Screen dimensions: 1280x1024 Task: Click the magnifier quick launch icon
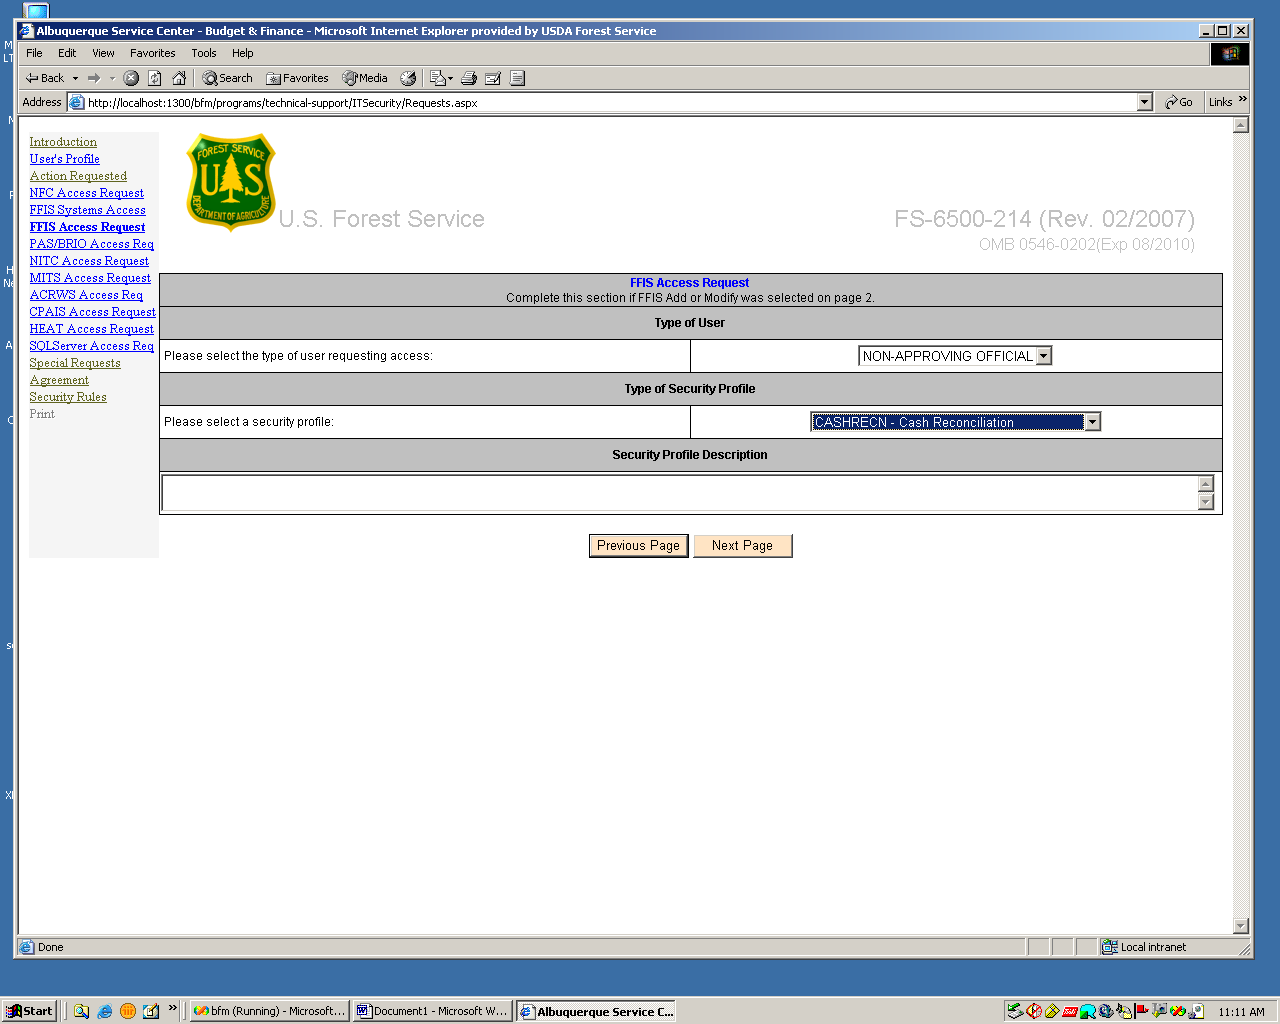click(x=82, y=1011)
